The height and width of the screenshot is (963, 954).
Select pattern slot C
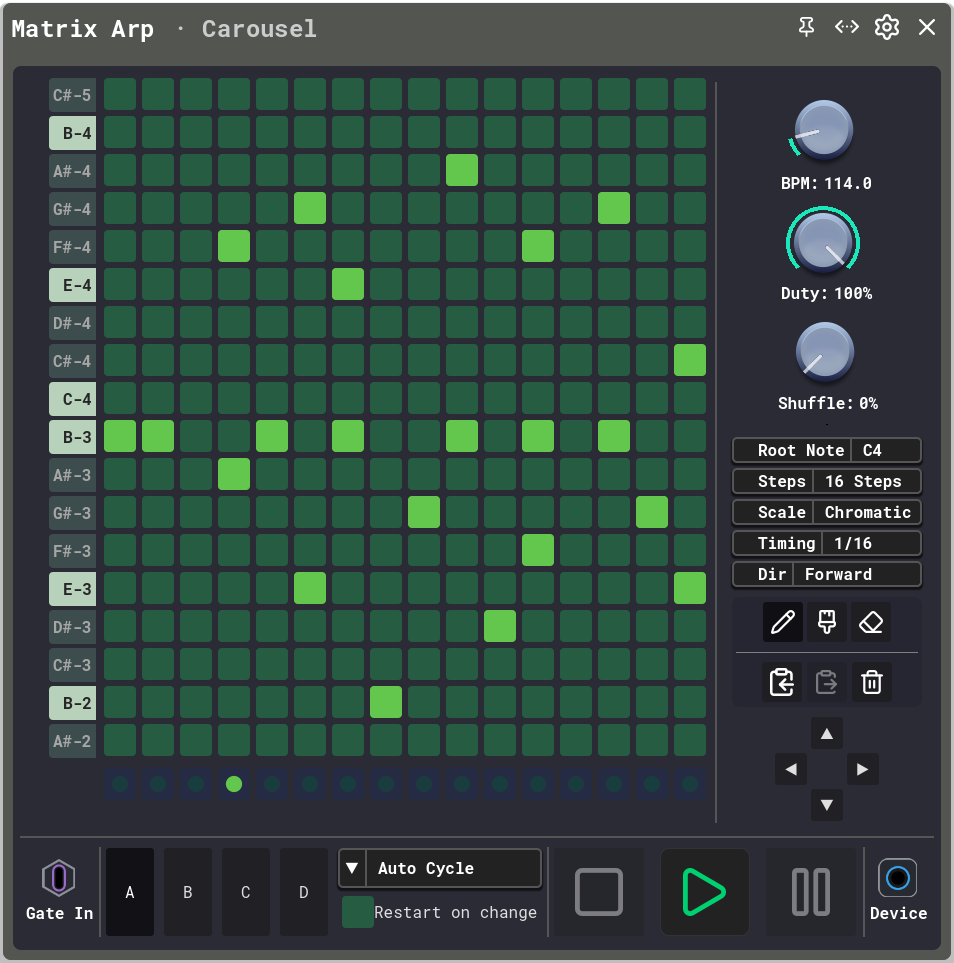coord(246,892)
